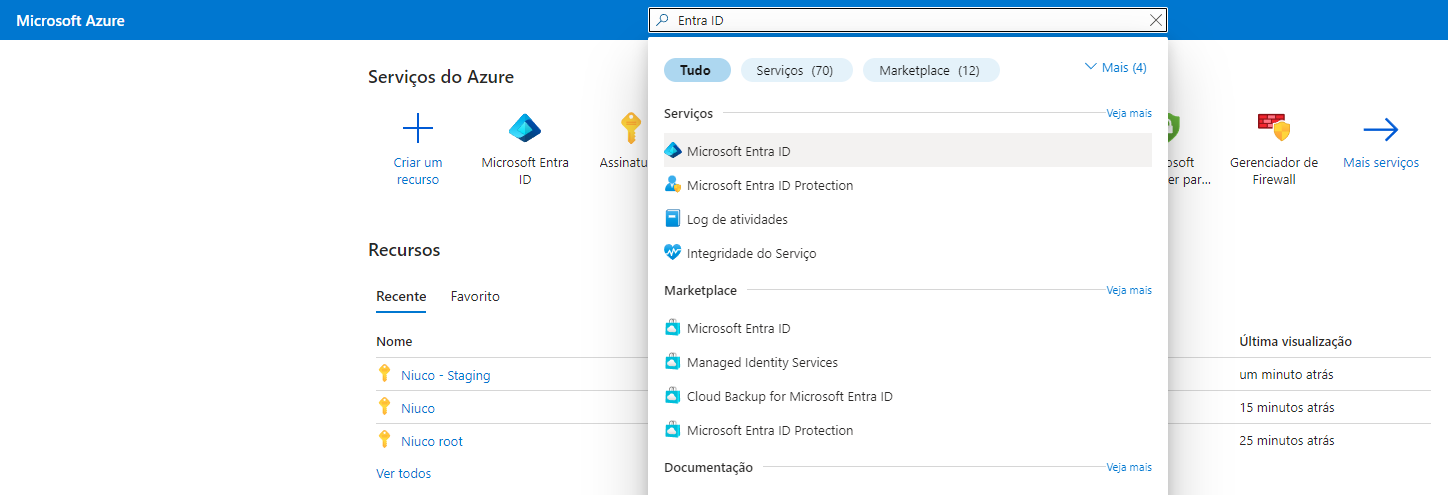Open Cloud Backup for Microsoft Entra ID result
The height and width of the screenshot is (495, 1448).
point(908,396)
